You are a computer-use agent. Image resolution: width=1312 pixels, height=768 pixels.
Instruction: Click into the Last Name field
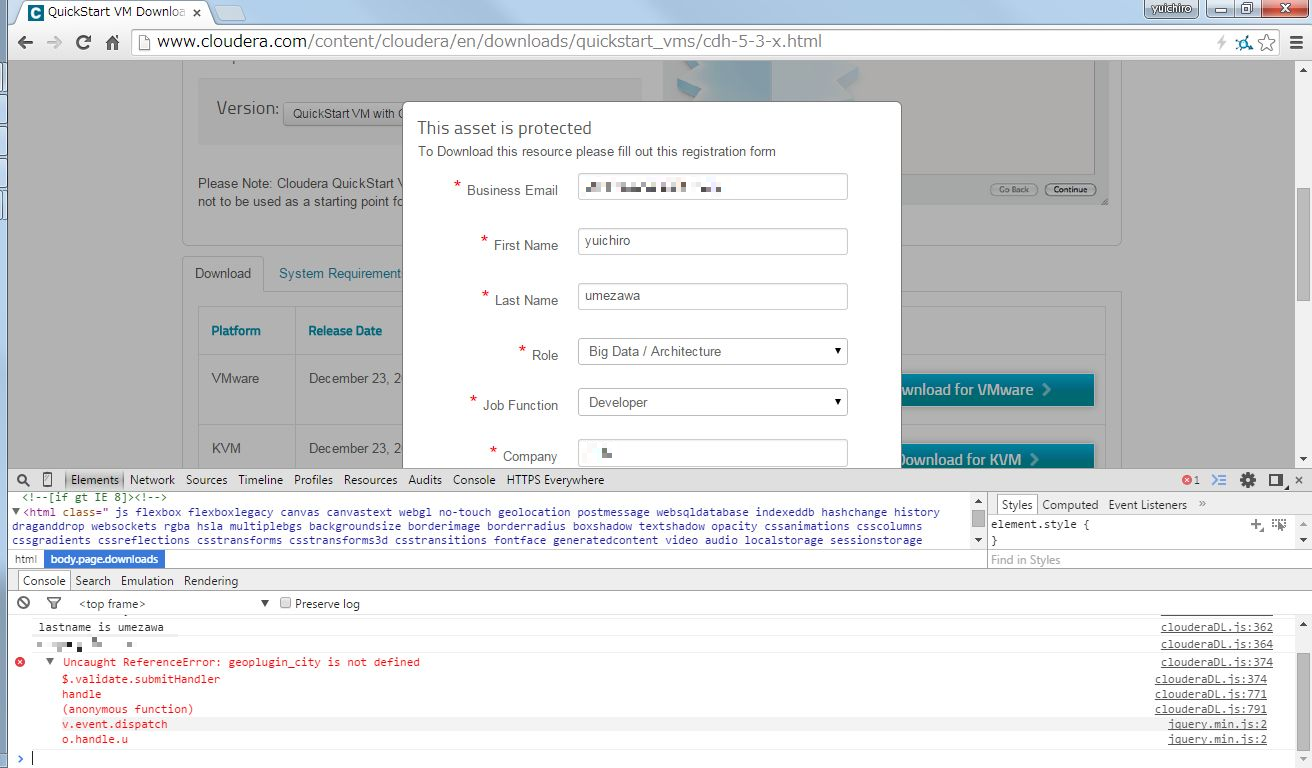point(712,296)
